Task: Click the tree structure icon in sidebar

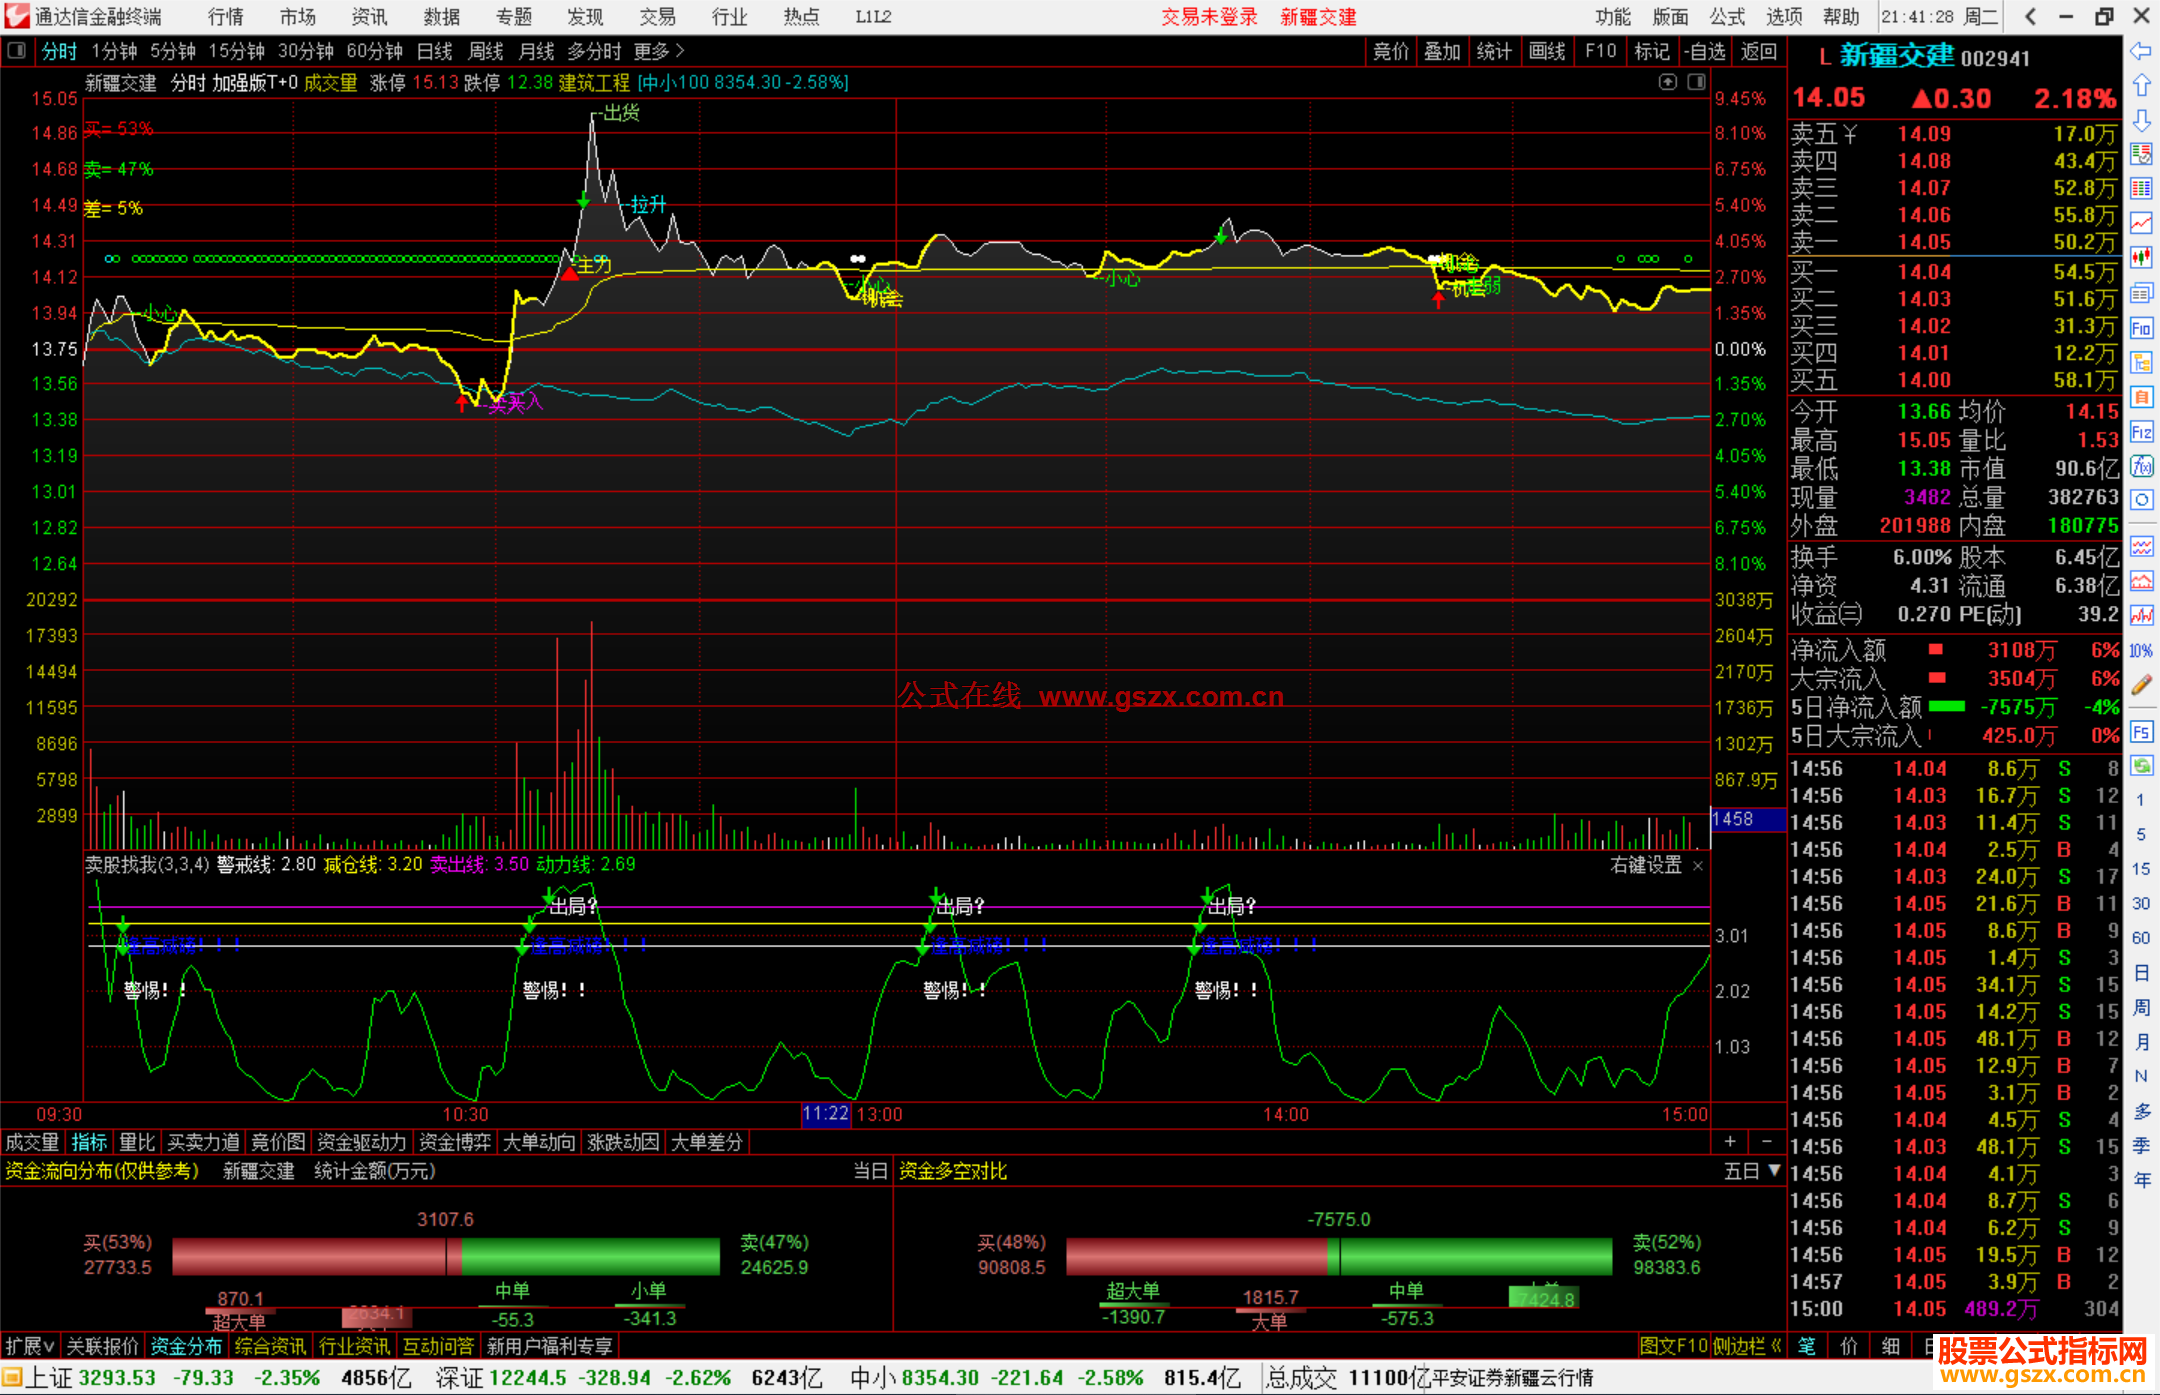Action: point(2141,362)
